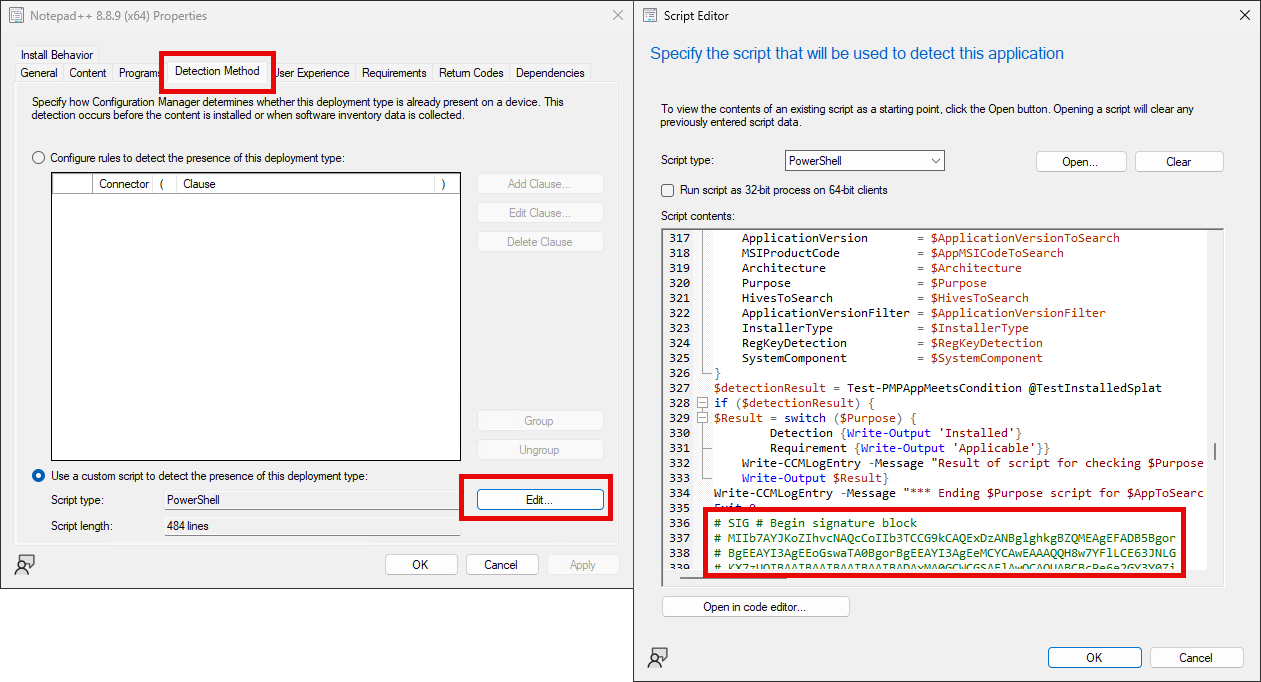
Task: Switch to the Requirements tab
Action: tap(394, 72)
